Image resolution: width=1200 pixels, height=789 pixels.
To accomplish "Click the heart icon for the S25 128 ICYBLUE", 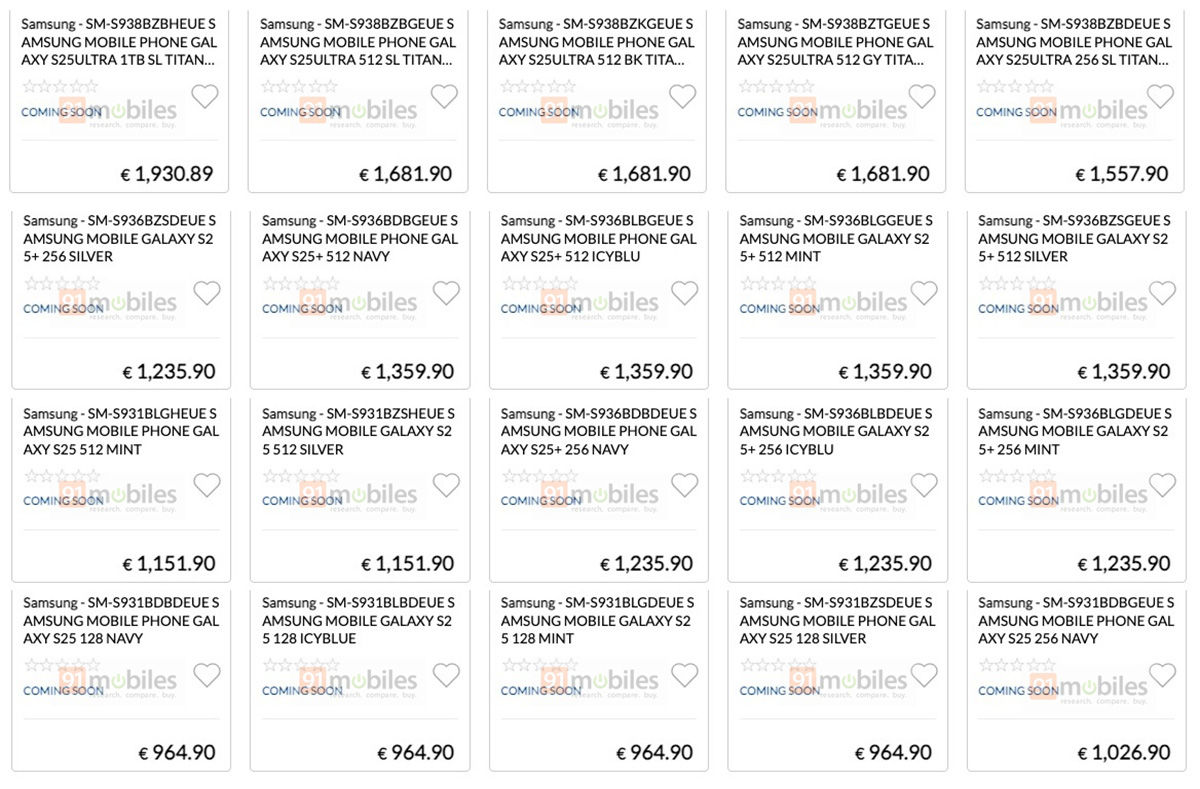I will (x=446, y=675).
